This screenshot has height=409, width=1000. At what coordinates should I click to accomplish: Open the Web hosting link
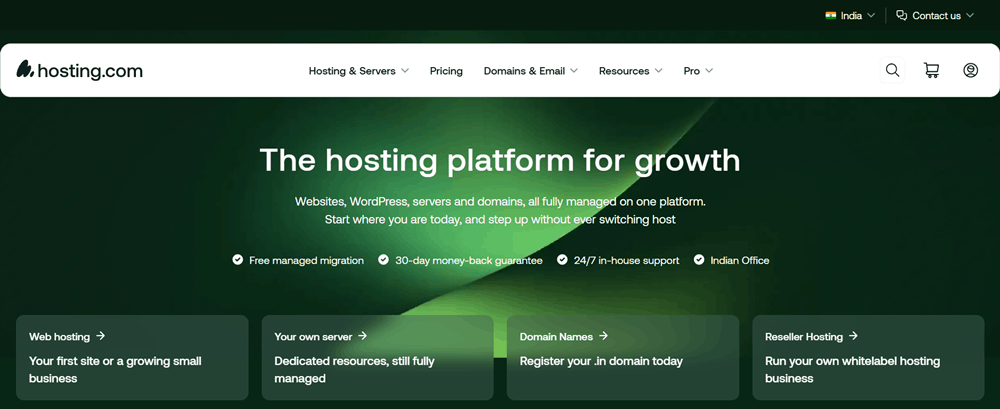click(x=59, y=336)
